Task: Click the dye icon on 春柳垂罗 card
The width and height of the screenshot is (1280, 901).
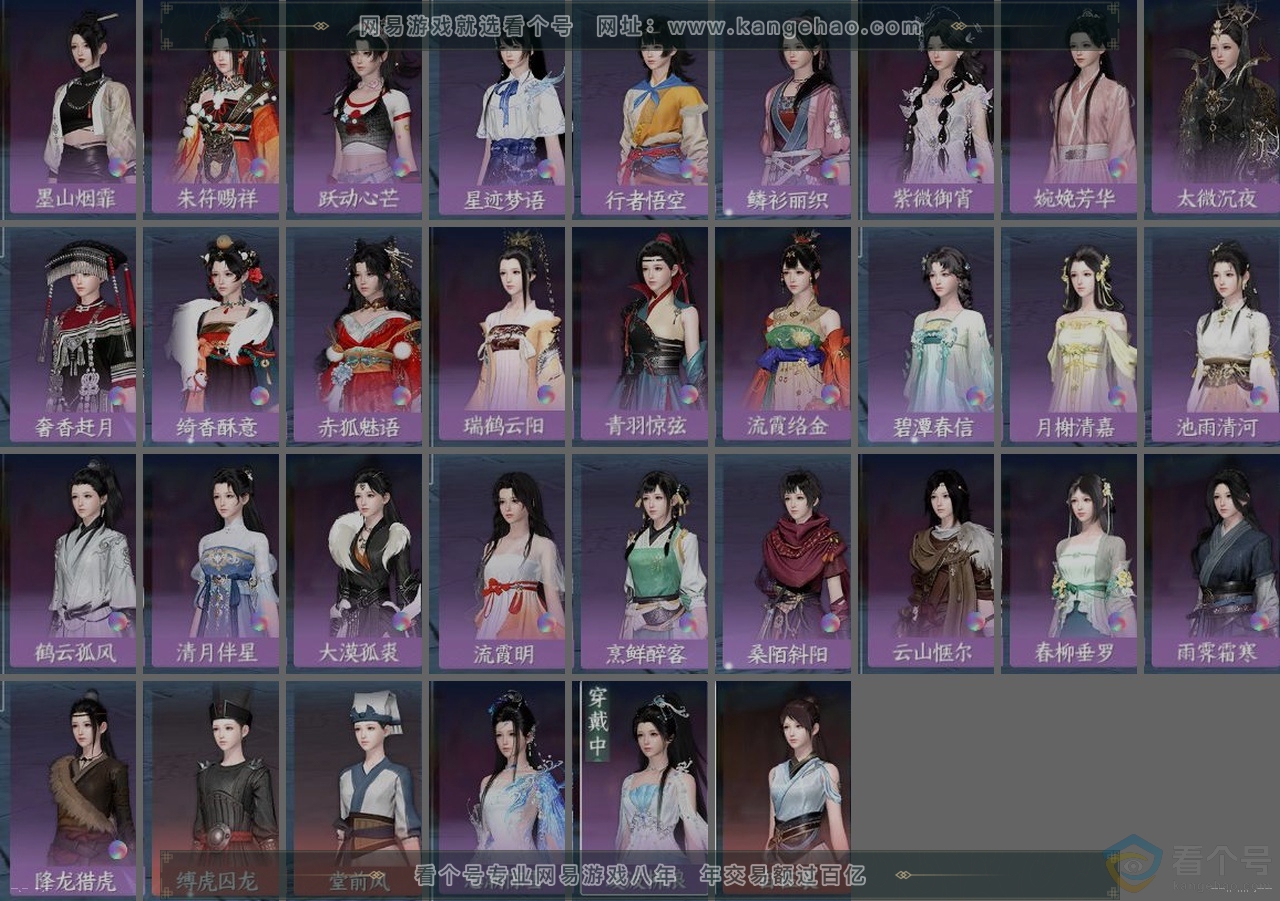Action: coord(1117,622)
